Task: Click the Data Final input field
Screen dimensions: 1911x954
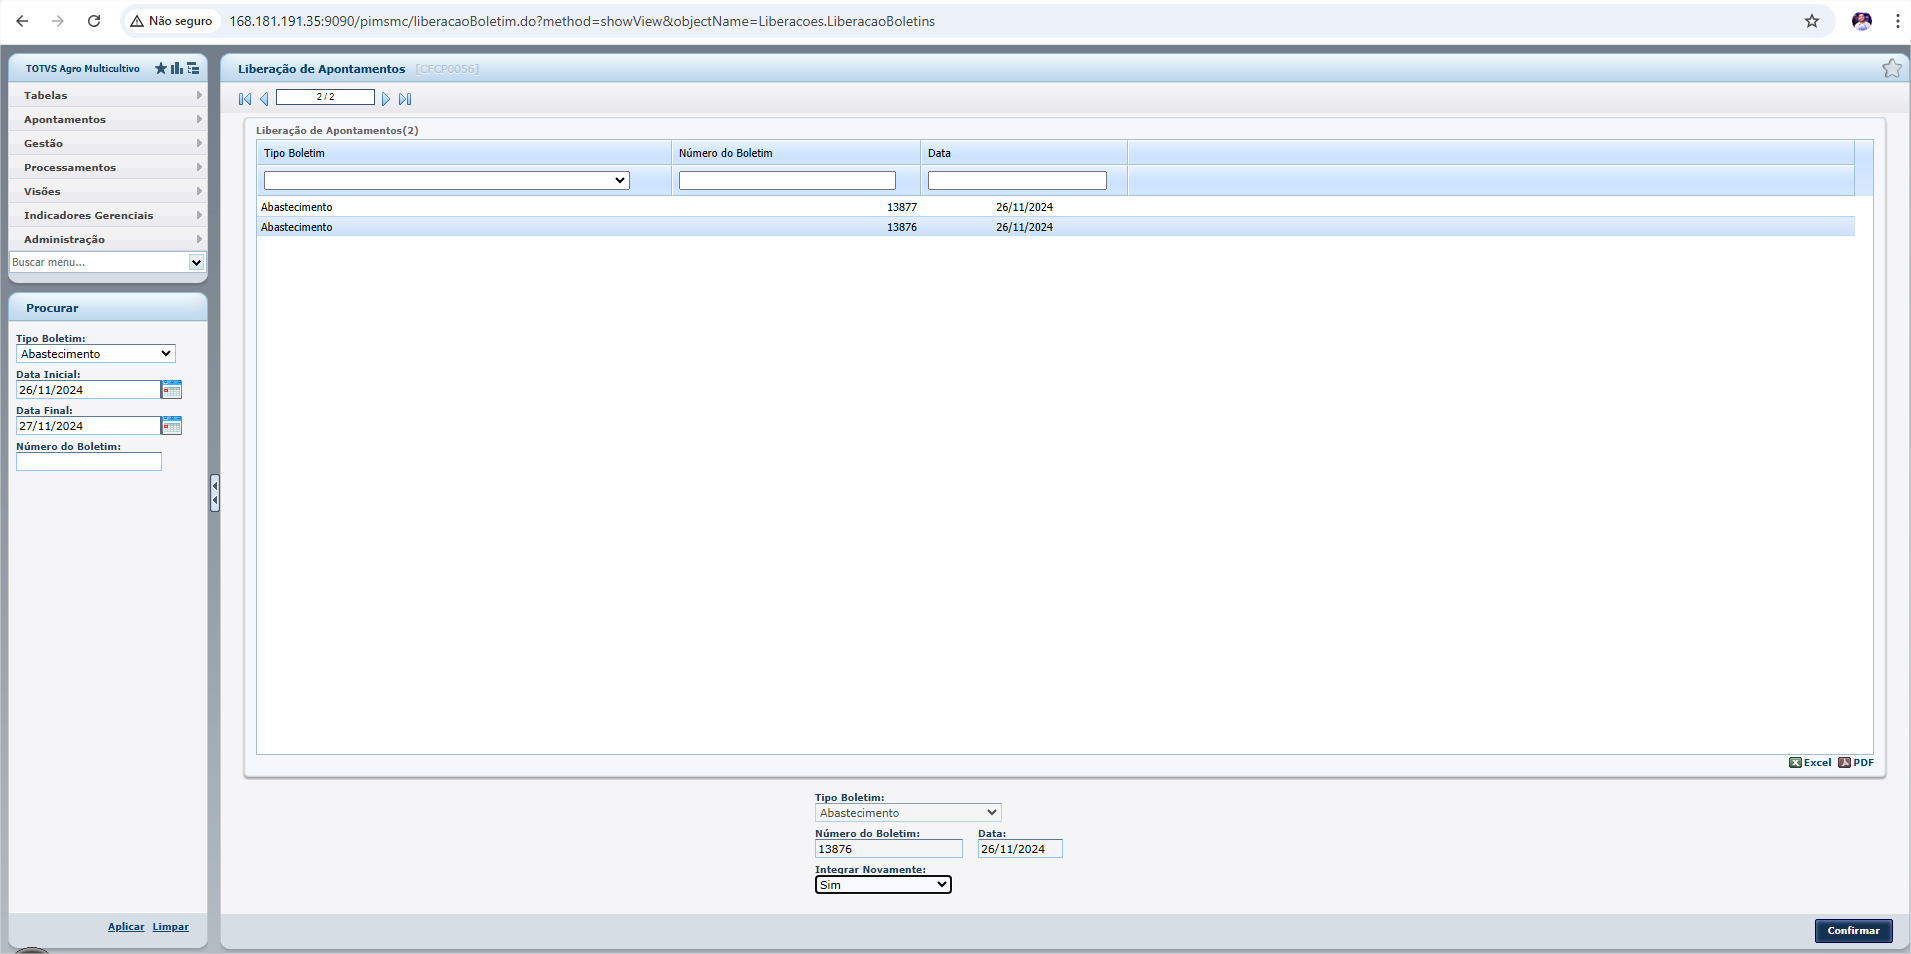Action: point(88,426)
